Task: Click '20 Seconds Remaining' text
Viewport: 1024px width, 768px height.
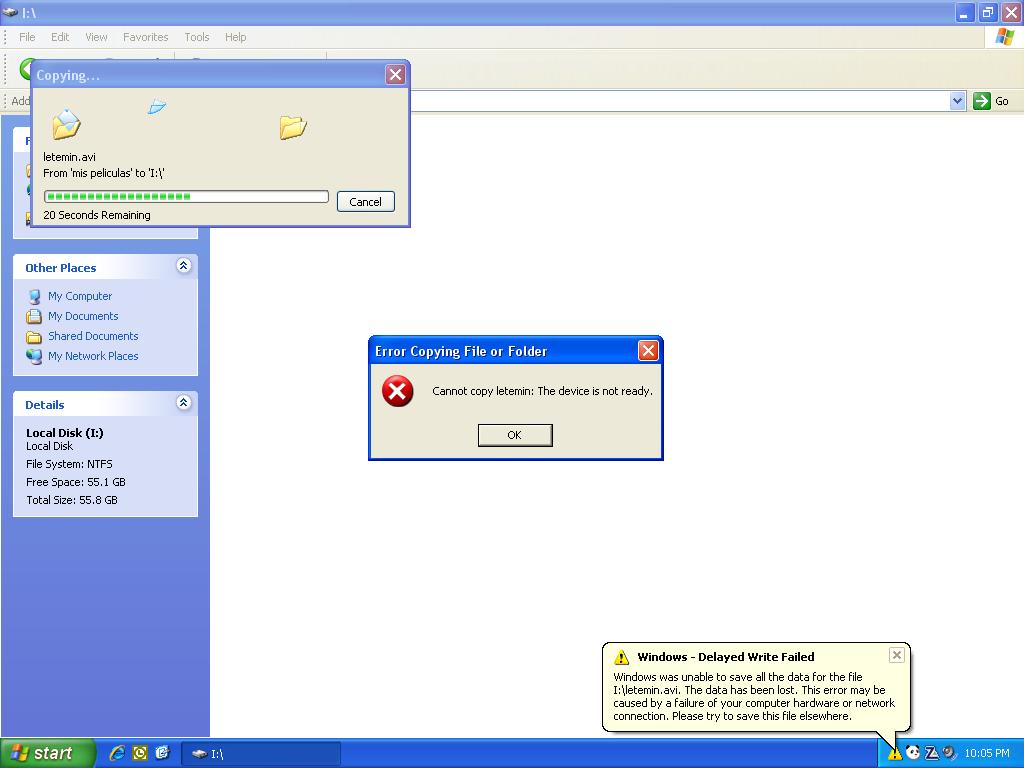Action: tap(97, 215)
